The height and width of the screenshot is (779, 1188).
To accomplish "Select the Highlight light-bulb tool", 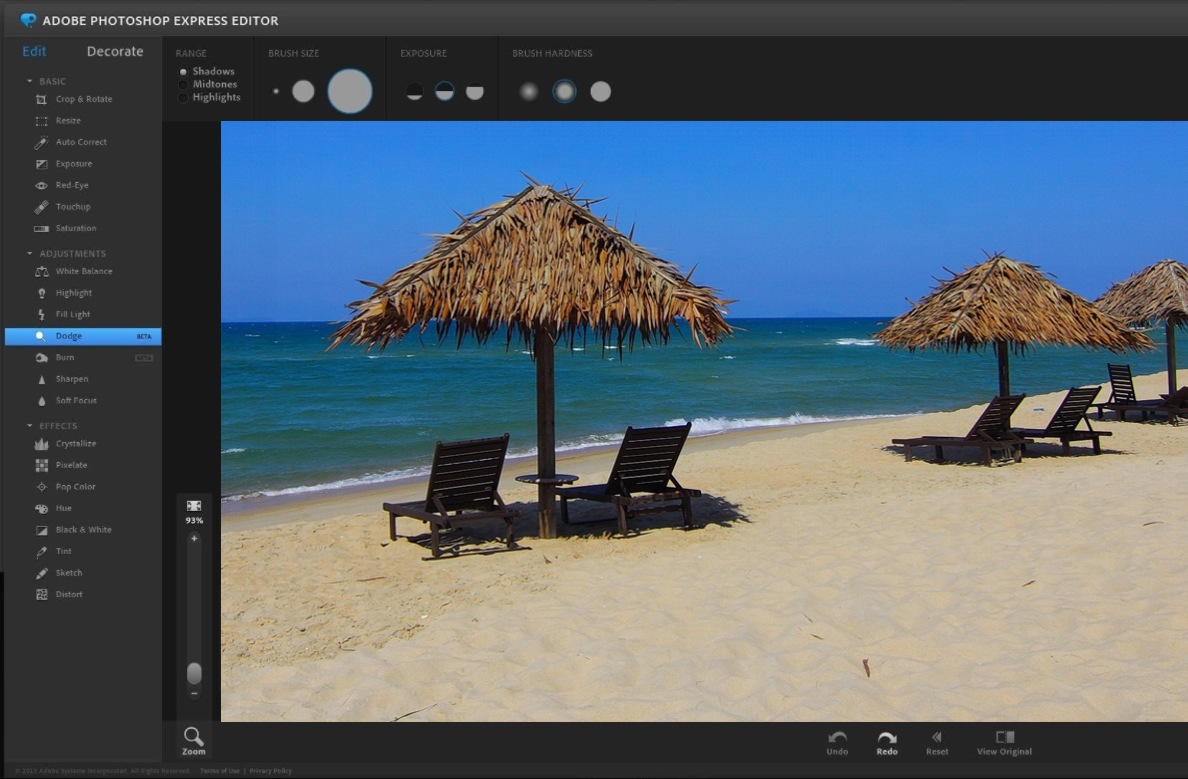I will point(42,293).
